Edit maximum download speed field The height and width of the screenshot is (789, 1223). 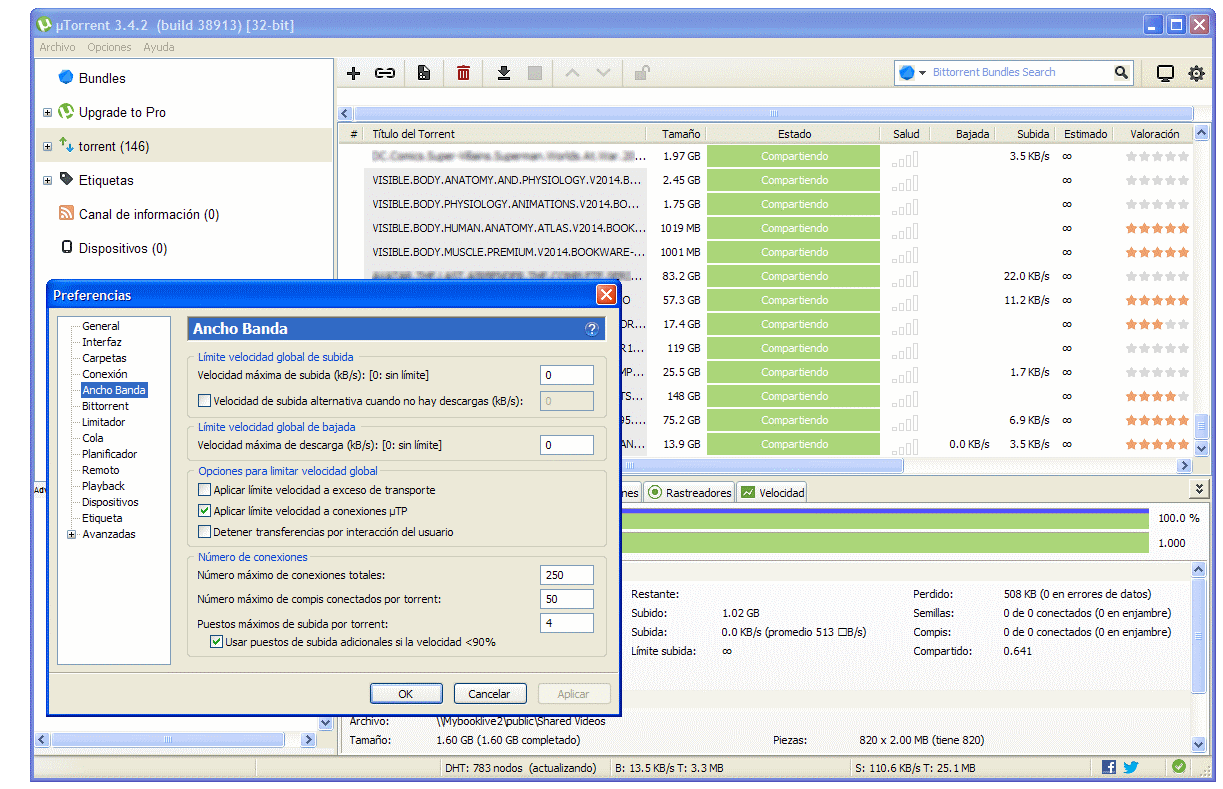point(567,445)
